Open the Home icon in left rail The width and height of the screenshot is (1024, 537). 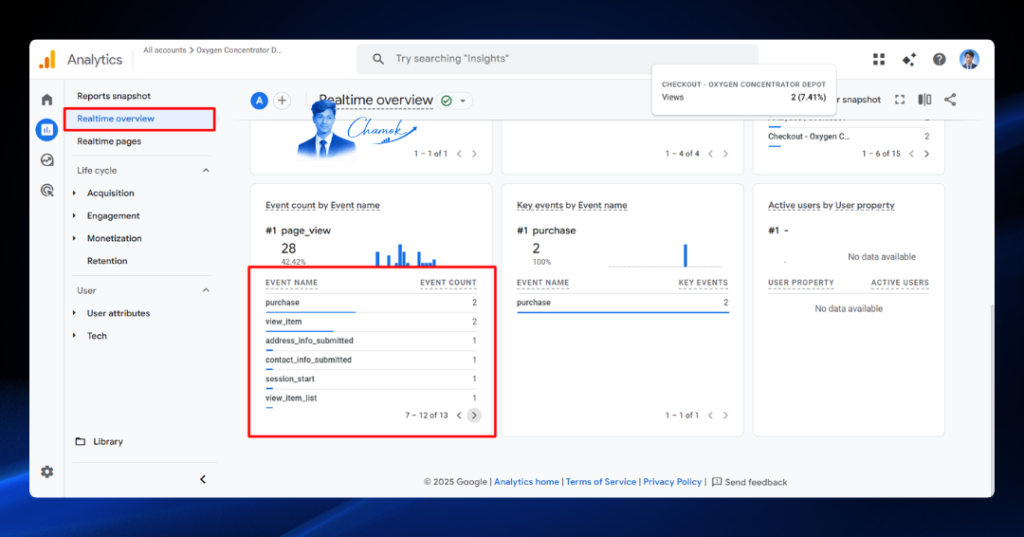coord(47,100)
